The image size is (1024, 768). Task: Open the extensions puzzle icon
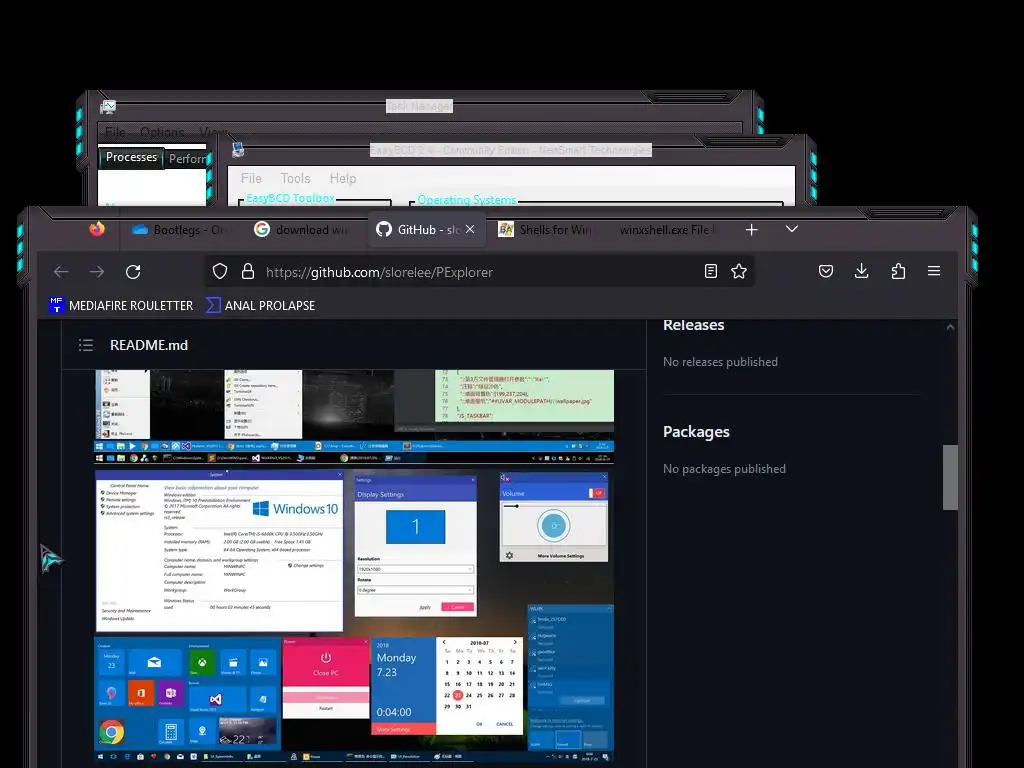coord(898,271)
